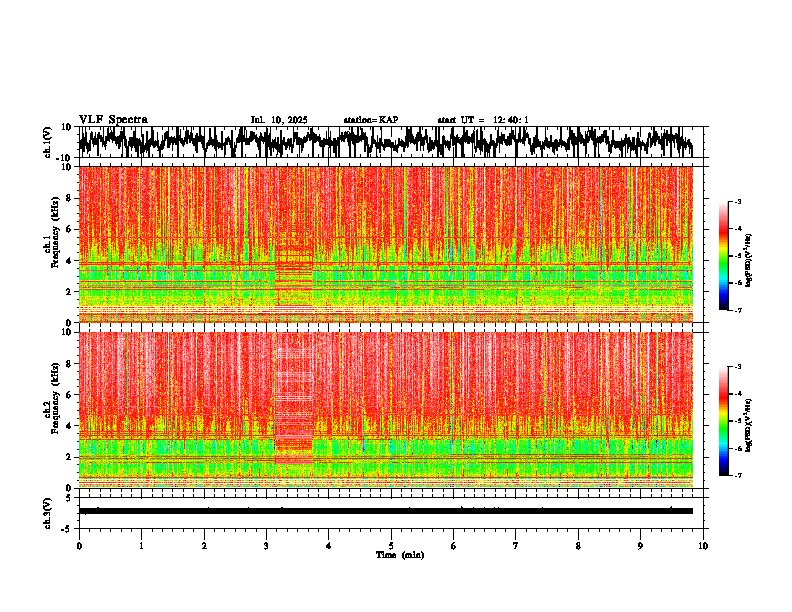Click the 8 kHz tick on ch.2 frequency axis

tap(69, 364)
